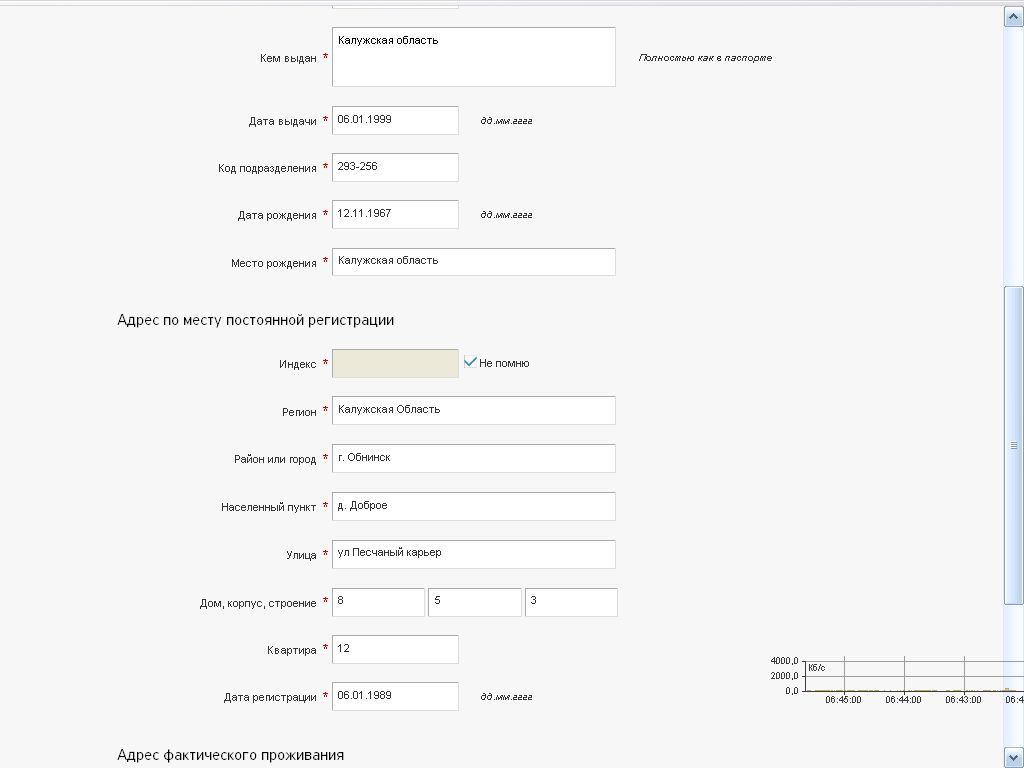Click the "Улица" input field
Screen dimensions: 1024x768
(x=473, y=554)
